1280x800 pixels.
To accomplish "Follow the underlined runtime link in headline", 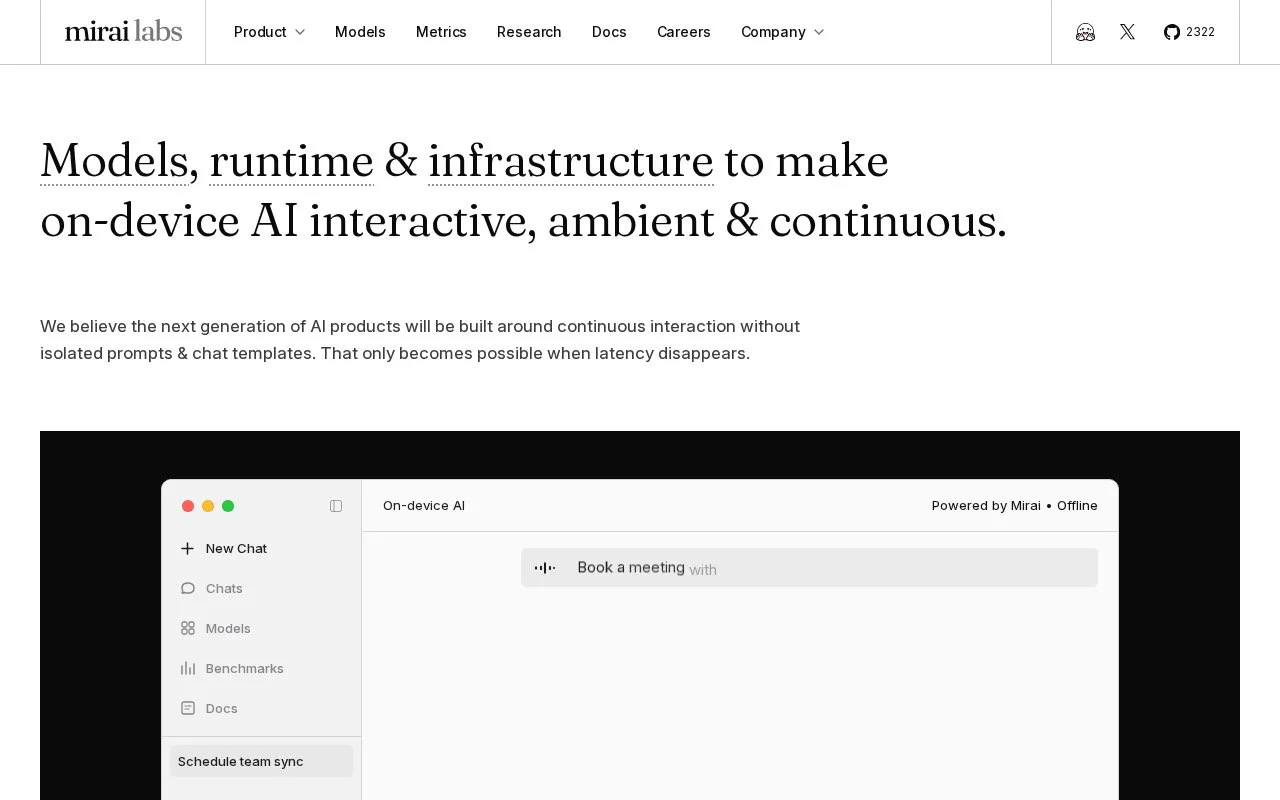I will (291, 161).
